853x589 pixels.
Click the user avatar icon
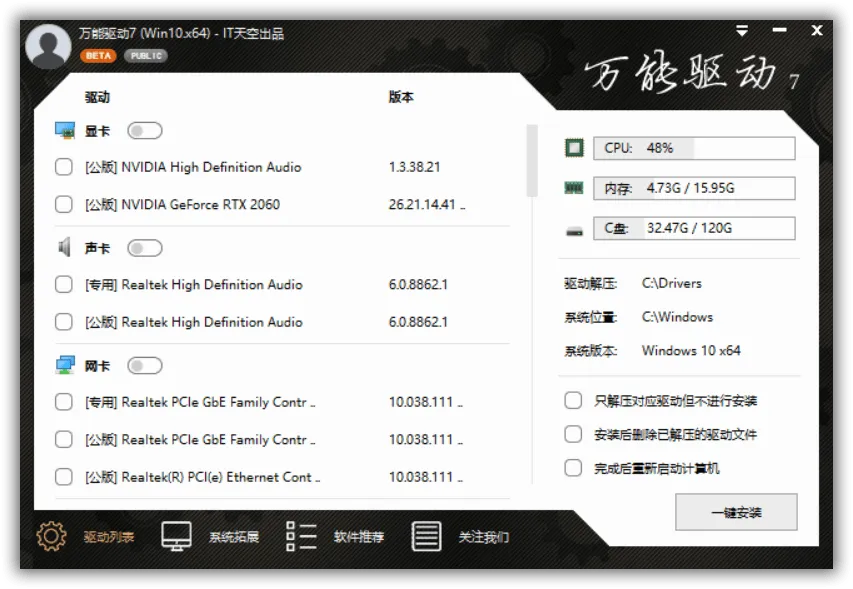[x=48, y=46]
